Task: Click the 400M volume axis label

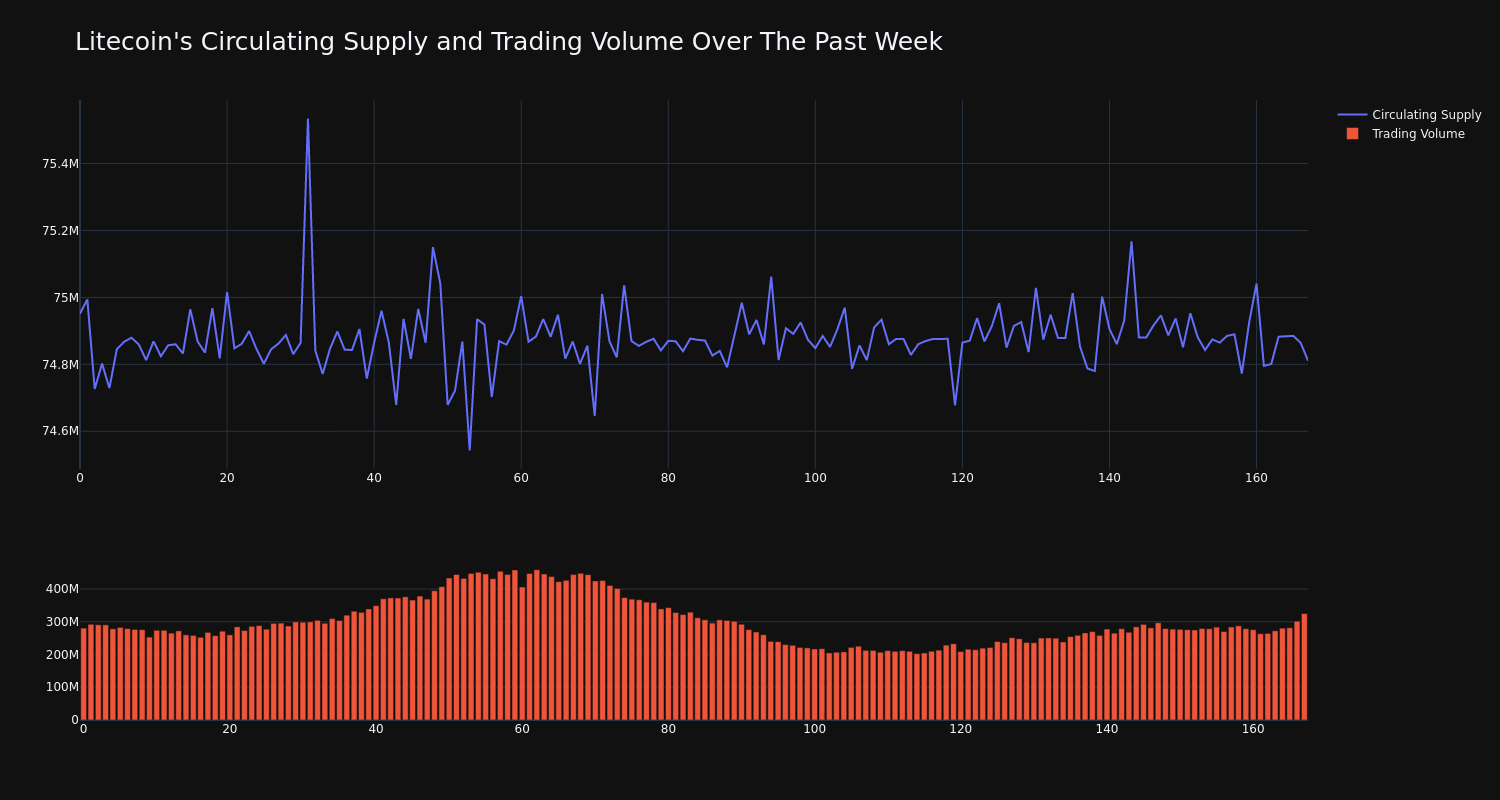Action: [62, 589]
